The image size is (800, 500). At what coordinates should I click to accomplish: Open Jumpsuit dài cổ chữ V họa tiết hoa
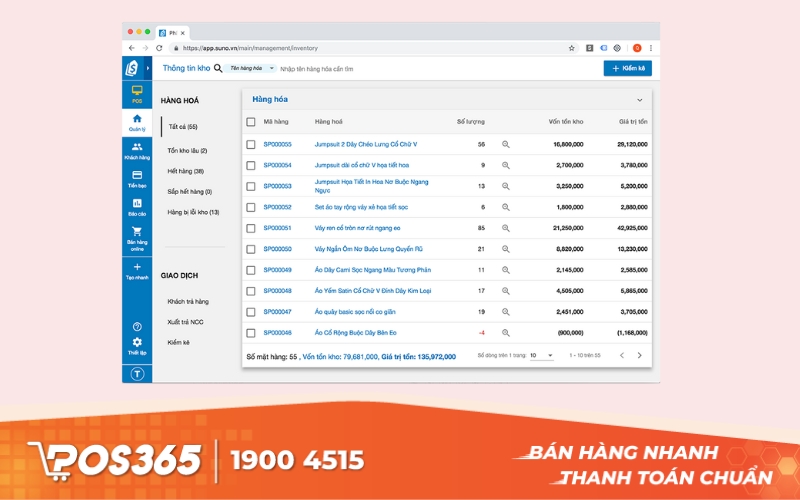pos(362,165)
